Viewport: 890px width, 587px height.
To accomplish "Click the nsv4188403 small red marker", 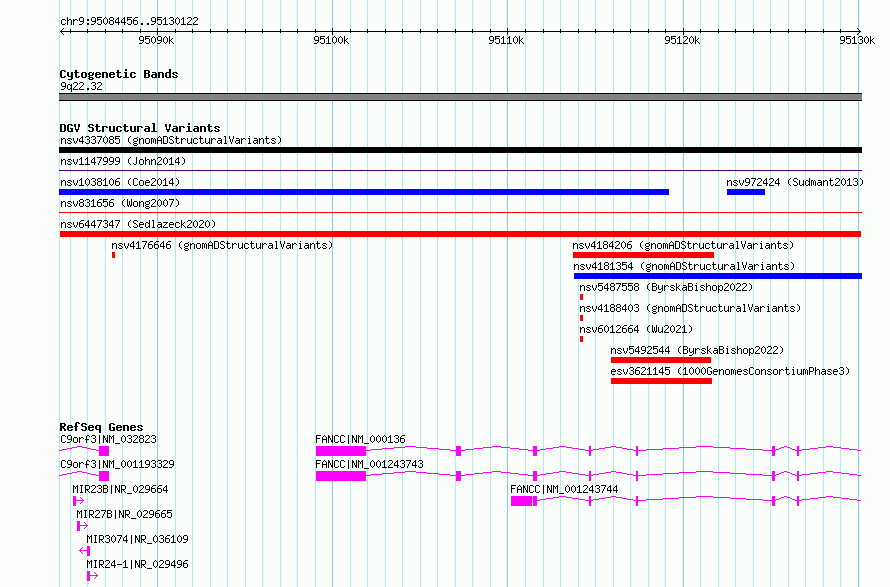I will click(581, 318).
